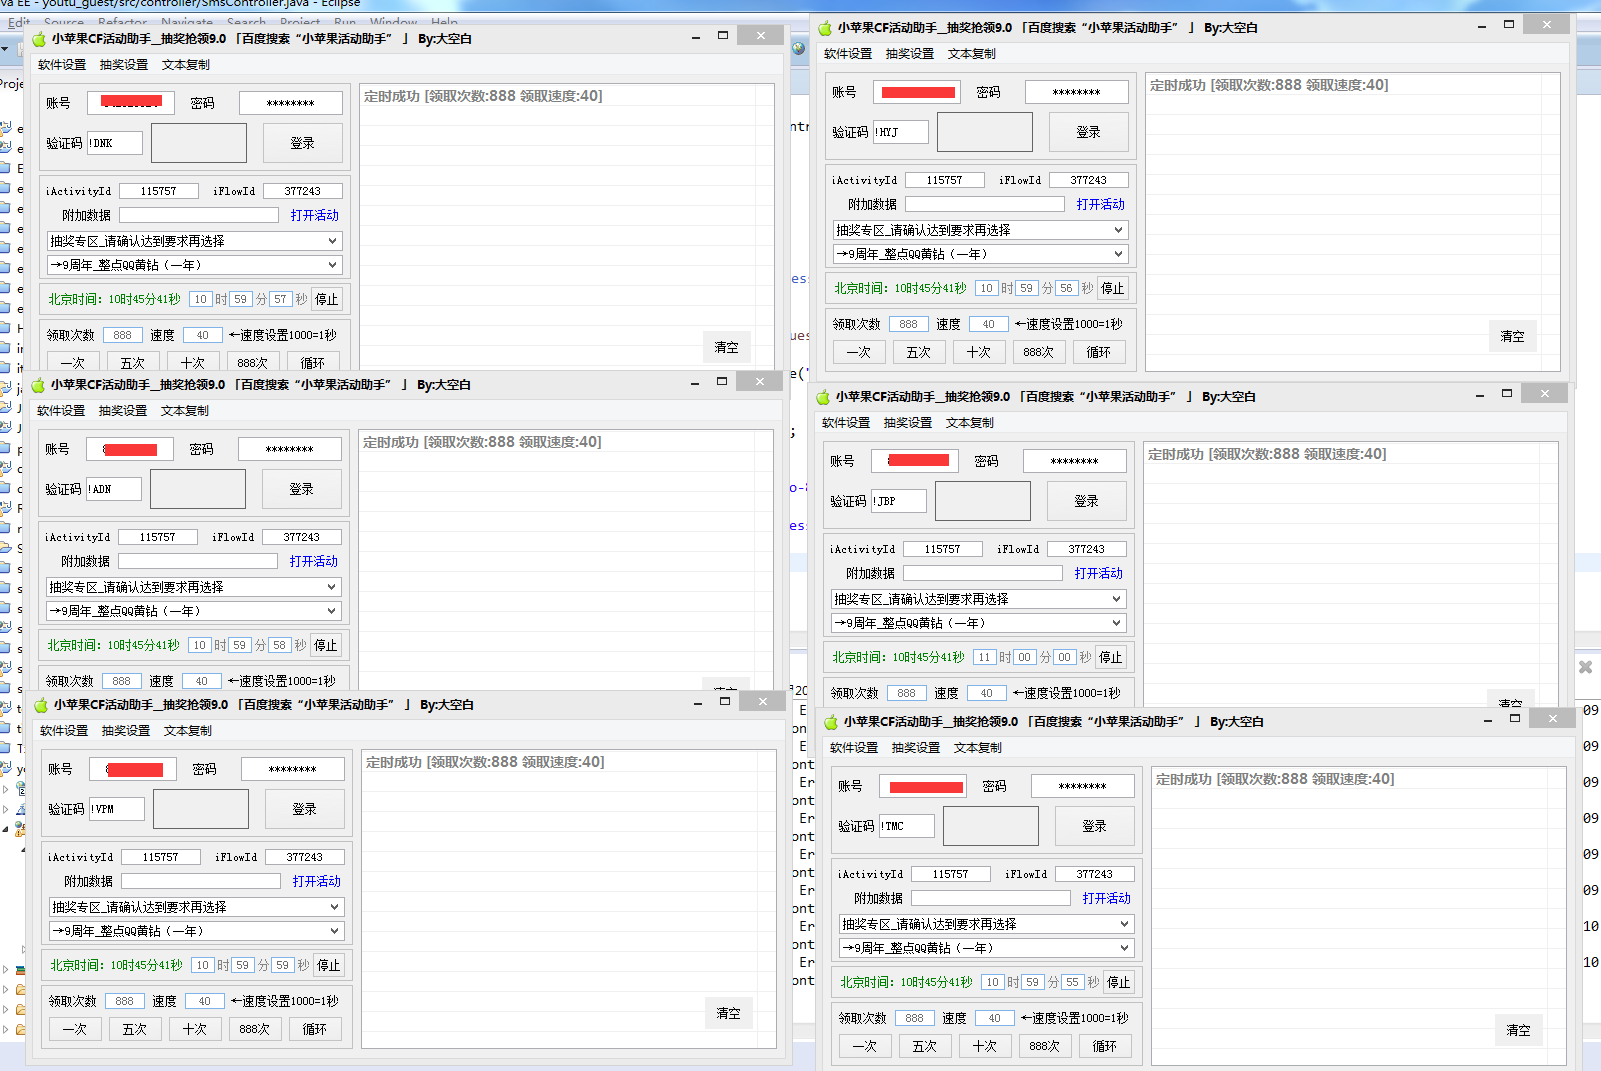Image resolution: width=1601 pixels, height=1071 pixels.
Task: Click the !DNK captcha input field
Action: [x=115, y=143]
